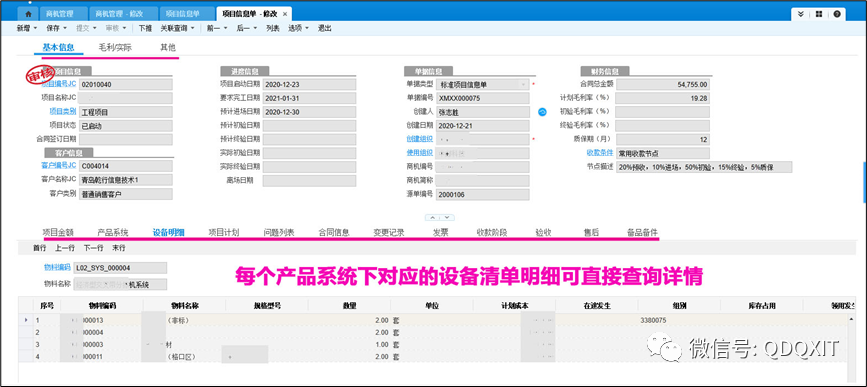Click 下一行 row navigation button
This screenshot has height=387, width=867.
[93, 248]
